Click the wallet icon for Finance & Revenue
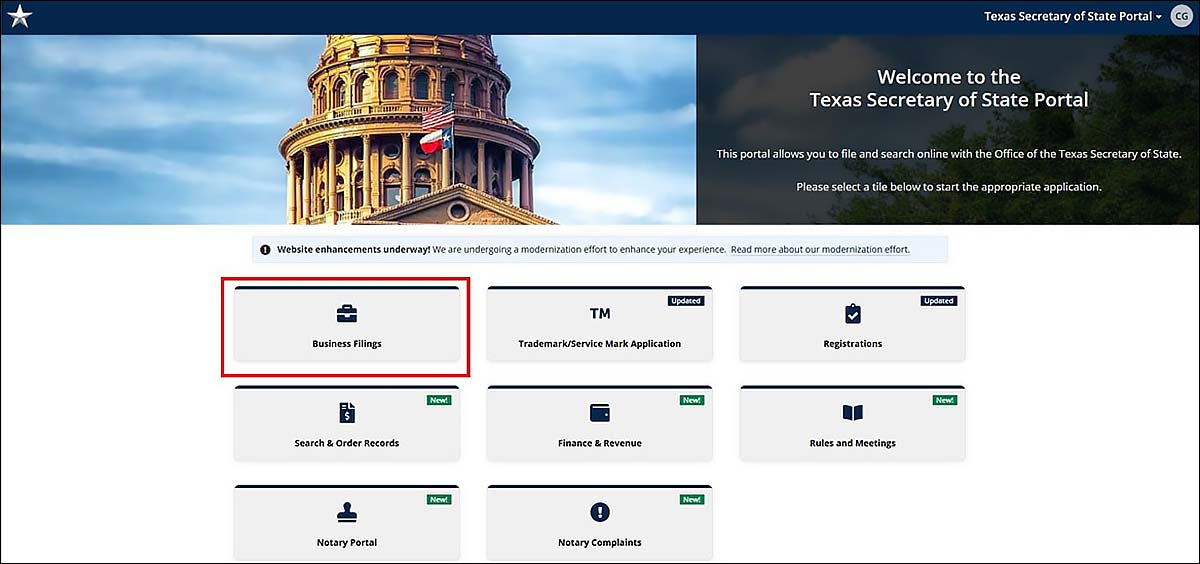 coord(600,413)
